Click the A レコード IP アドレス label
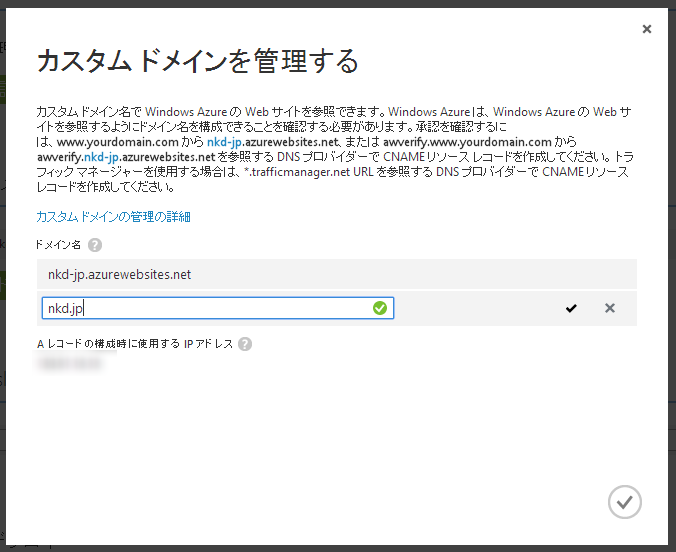 click(135, 344)
